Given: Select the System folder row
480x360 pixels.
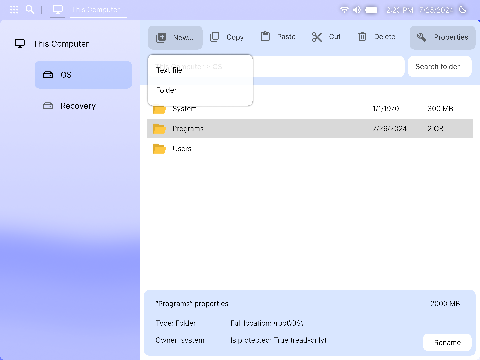Looking at the screenshot, I should 310,109.
